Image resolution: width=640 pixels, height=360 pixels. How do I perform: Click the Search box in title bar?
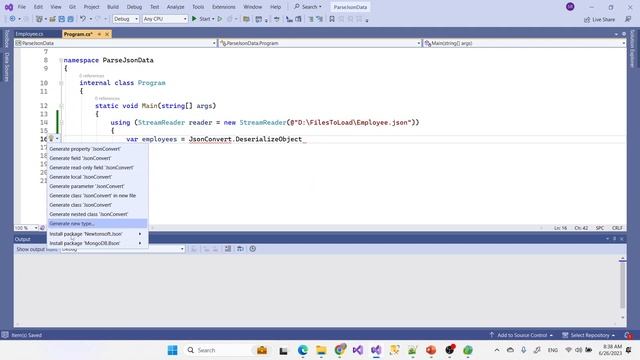coord(308,7)
